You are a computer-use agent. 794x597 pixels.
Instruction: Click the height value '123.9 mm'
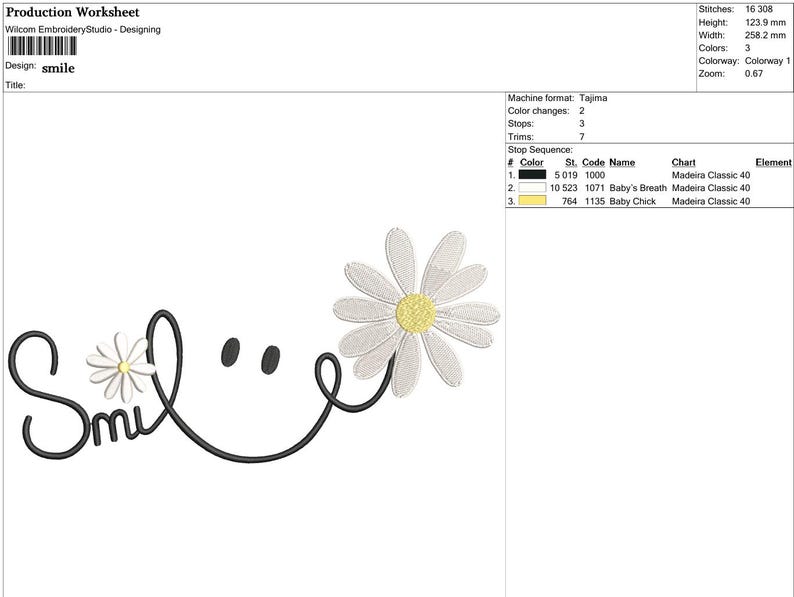765,22
